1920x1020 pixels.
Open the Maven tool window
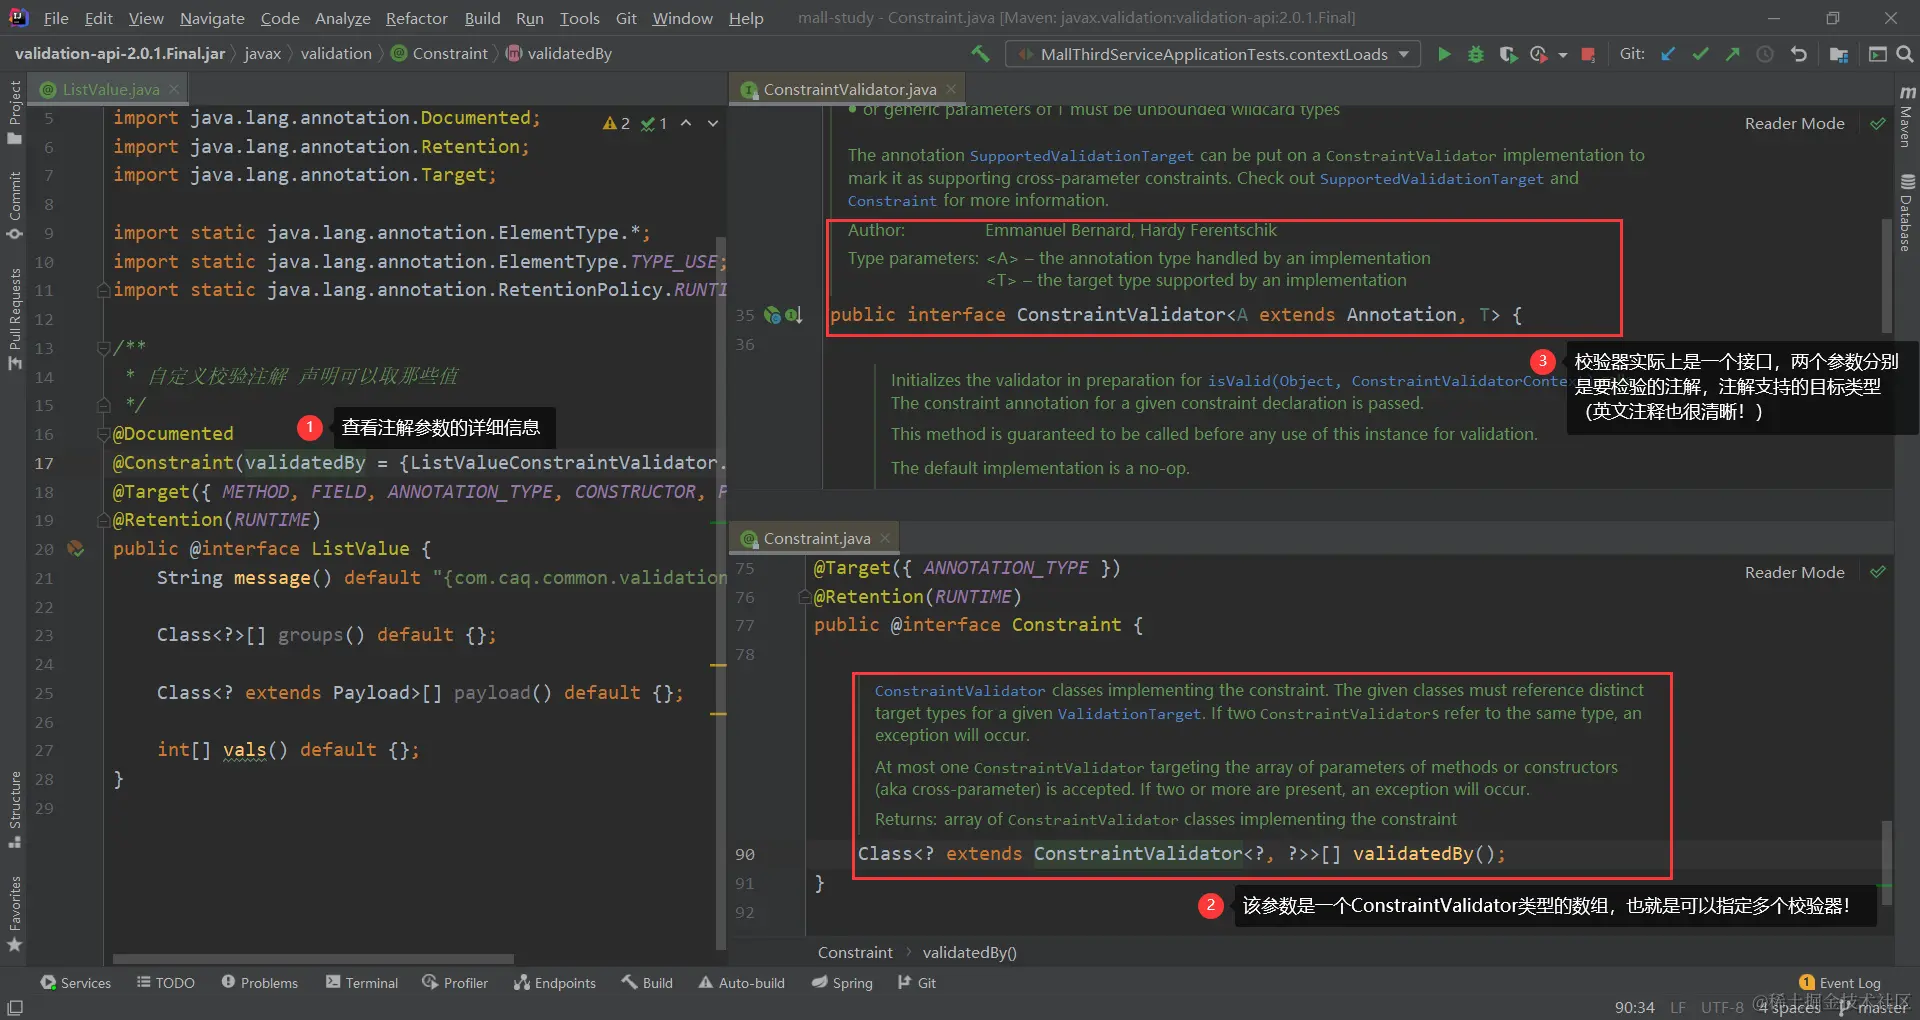[x=1906, y=116]
